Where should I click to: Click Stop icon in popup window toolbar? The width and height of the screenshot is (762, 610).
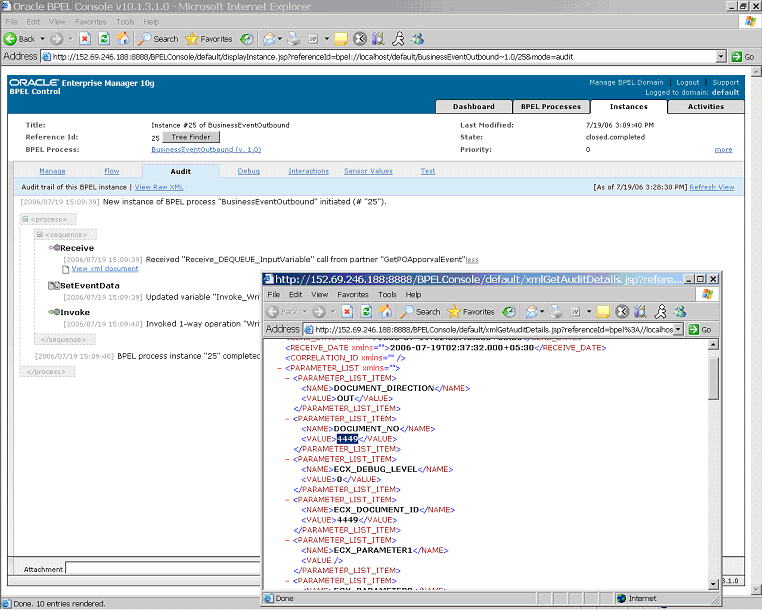(x=347, y=312)
